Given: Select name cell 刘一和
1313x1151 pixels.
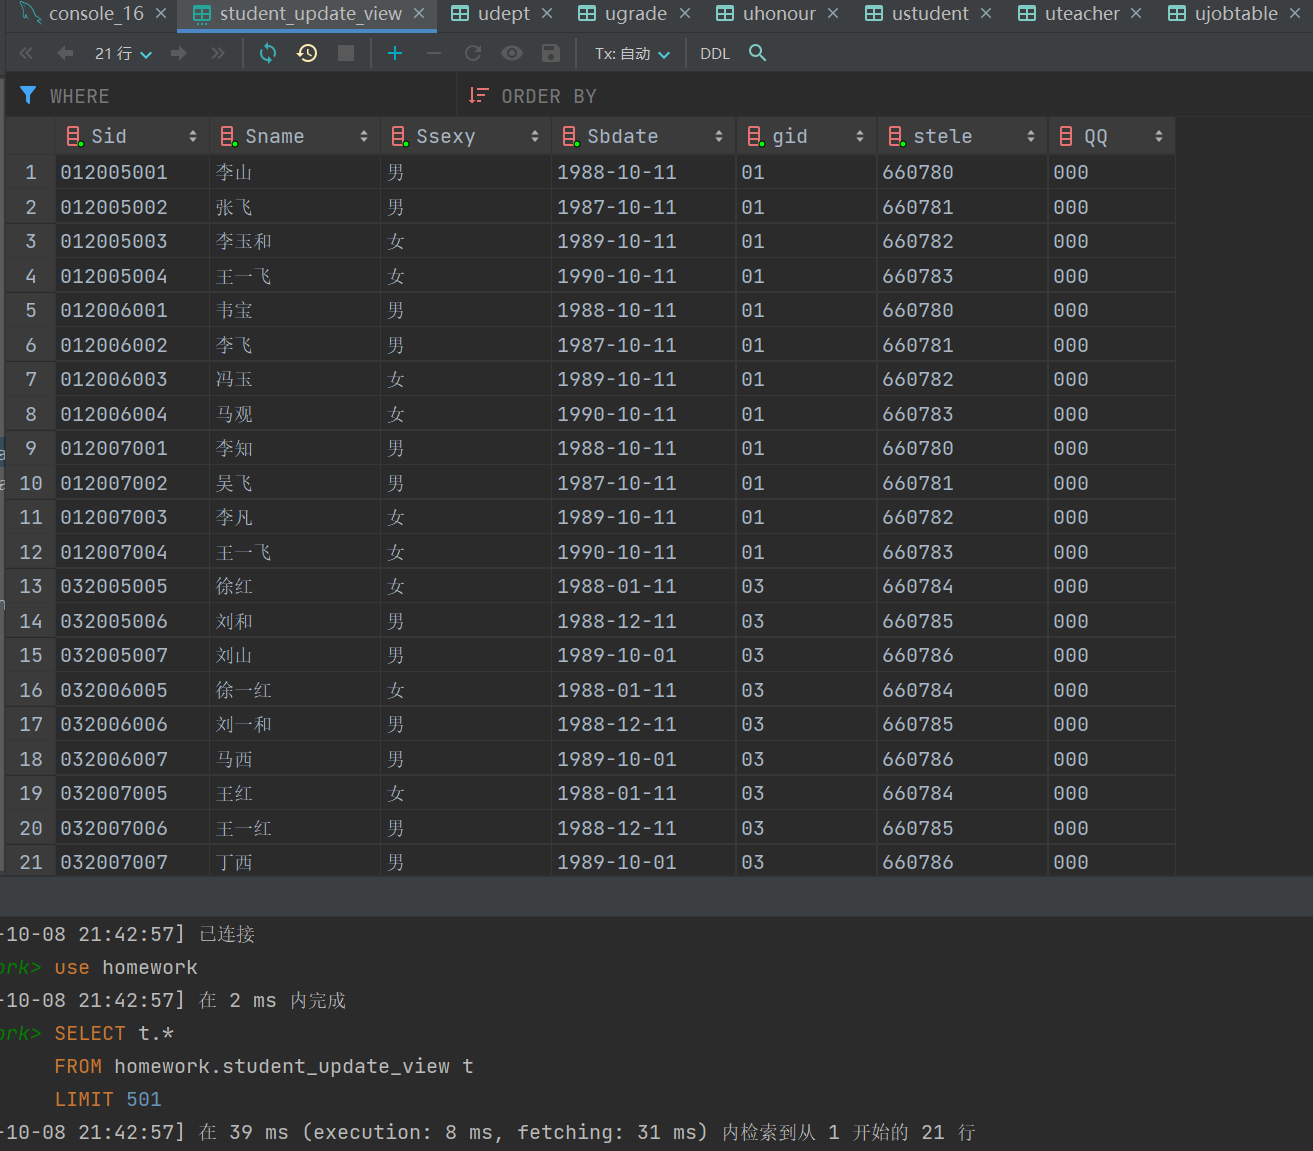Looking at the screenshot, I should point(295,724).
